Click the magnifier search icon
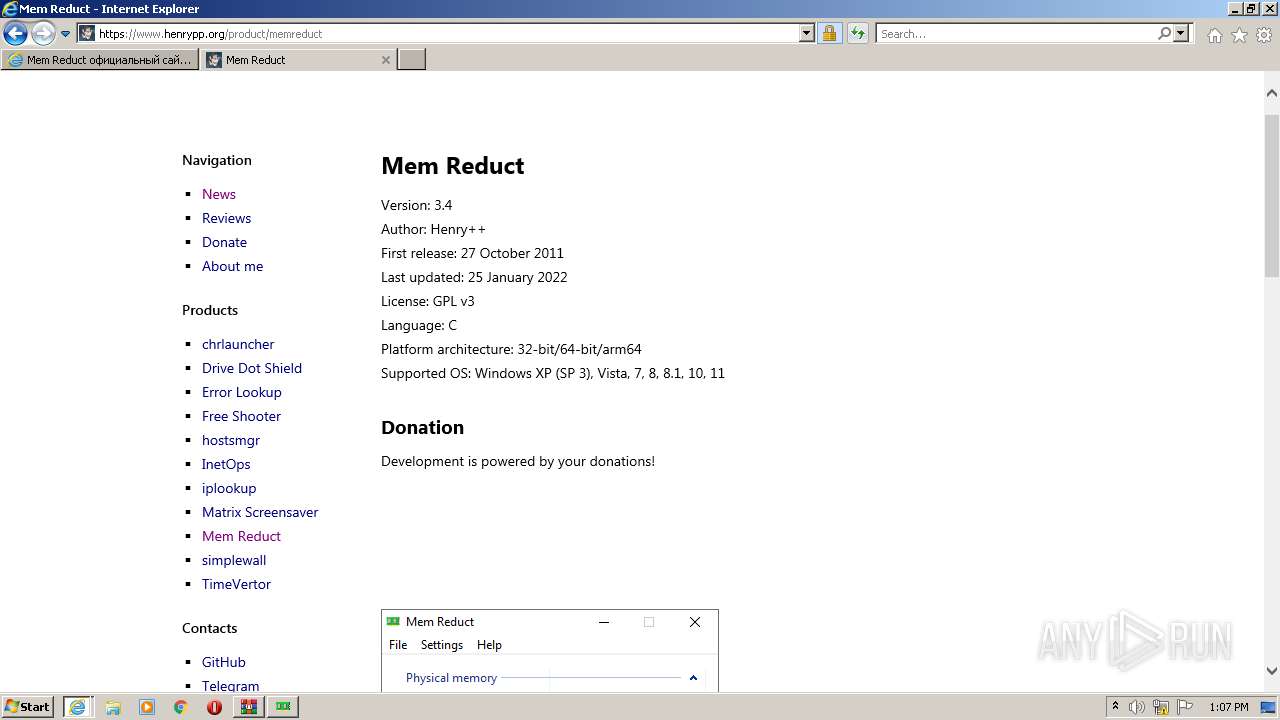1280x720 pixels. click(1164, 33)
